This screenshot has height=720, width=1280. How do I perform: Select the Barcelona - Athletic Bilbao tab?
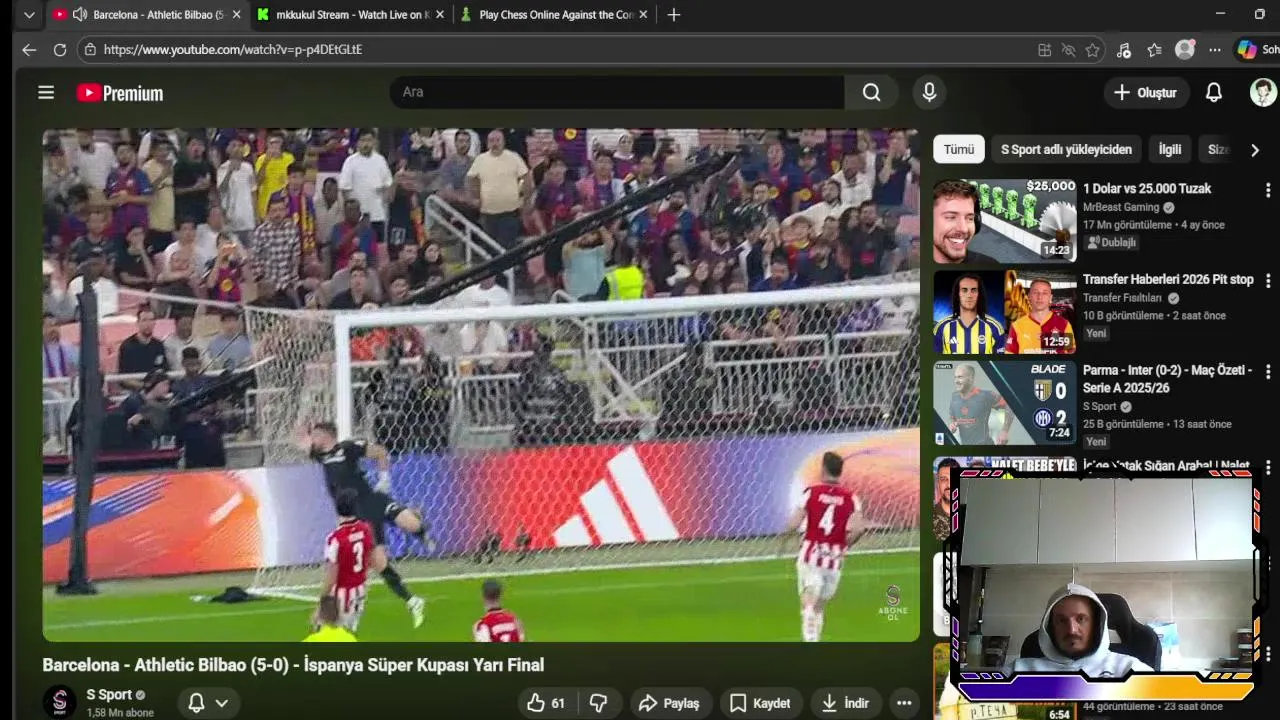[146, 15]
